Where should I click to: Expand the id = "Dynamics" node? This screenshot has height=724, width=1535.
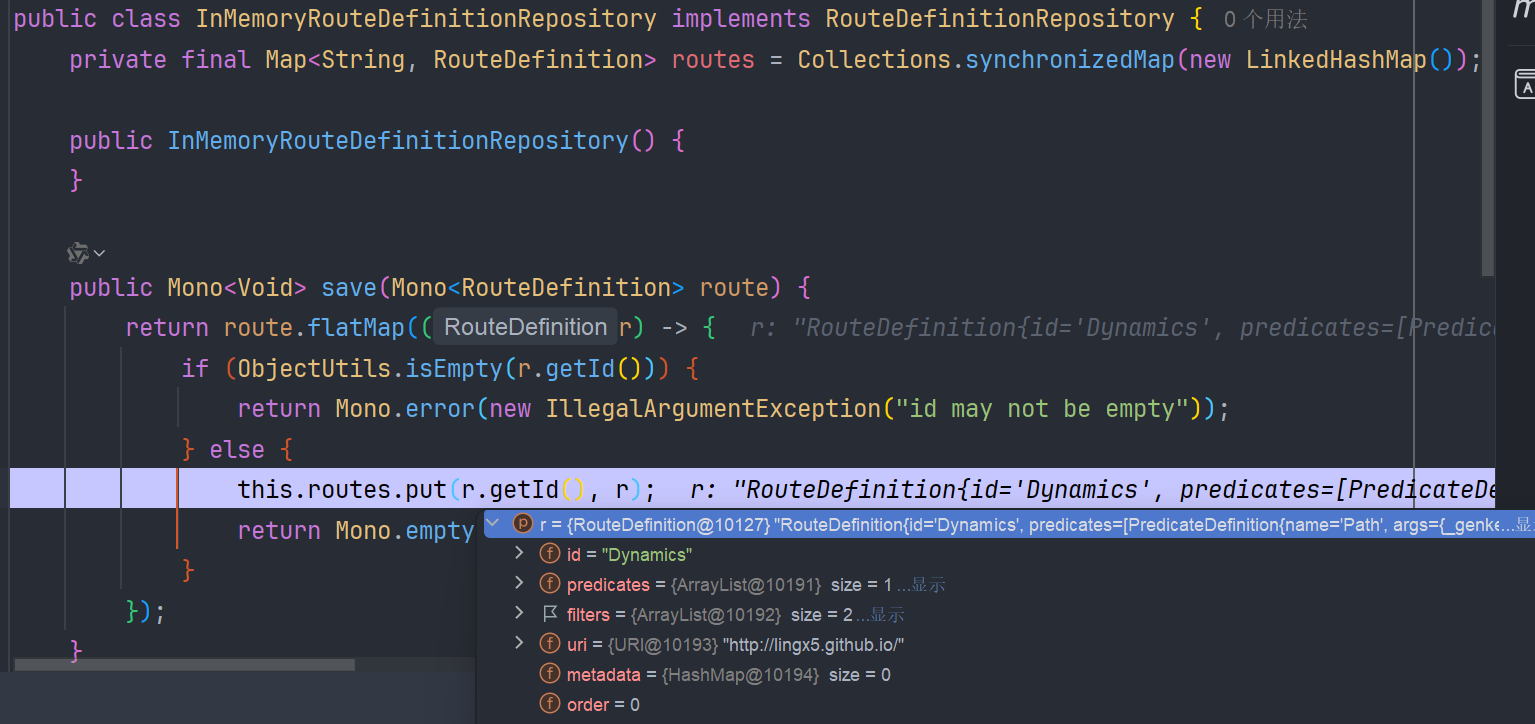click(518, 552)
